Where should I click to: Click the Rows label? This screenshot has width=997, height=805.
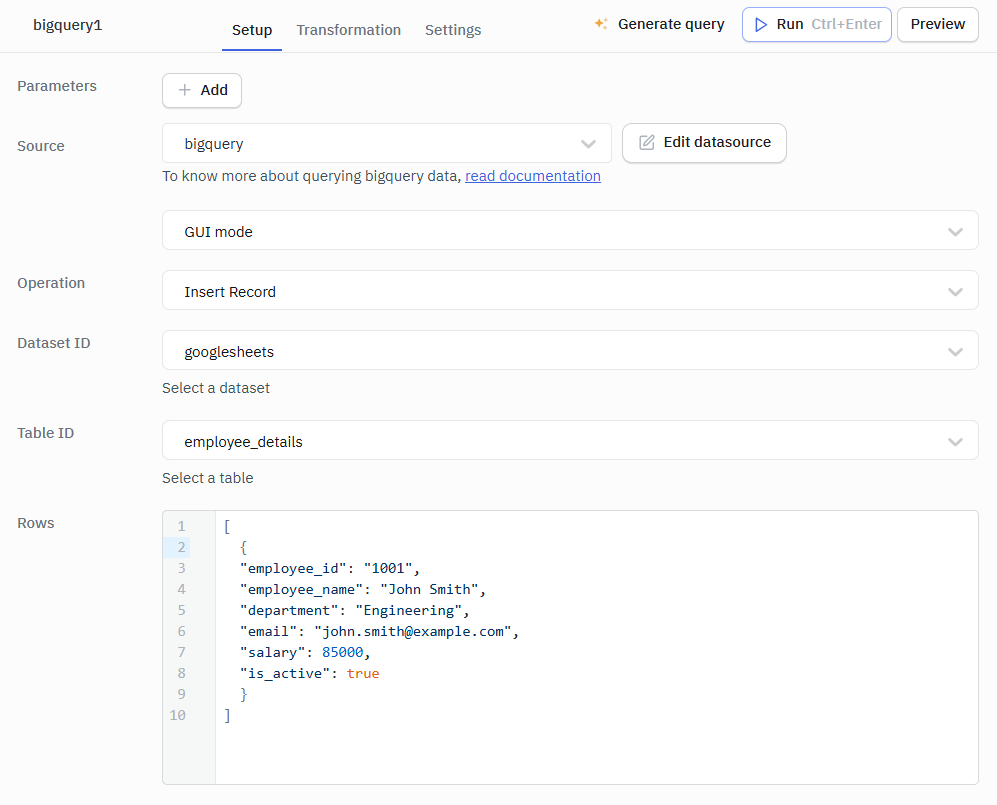click(x=36, y=523)
